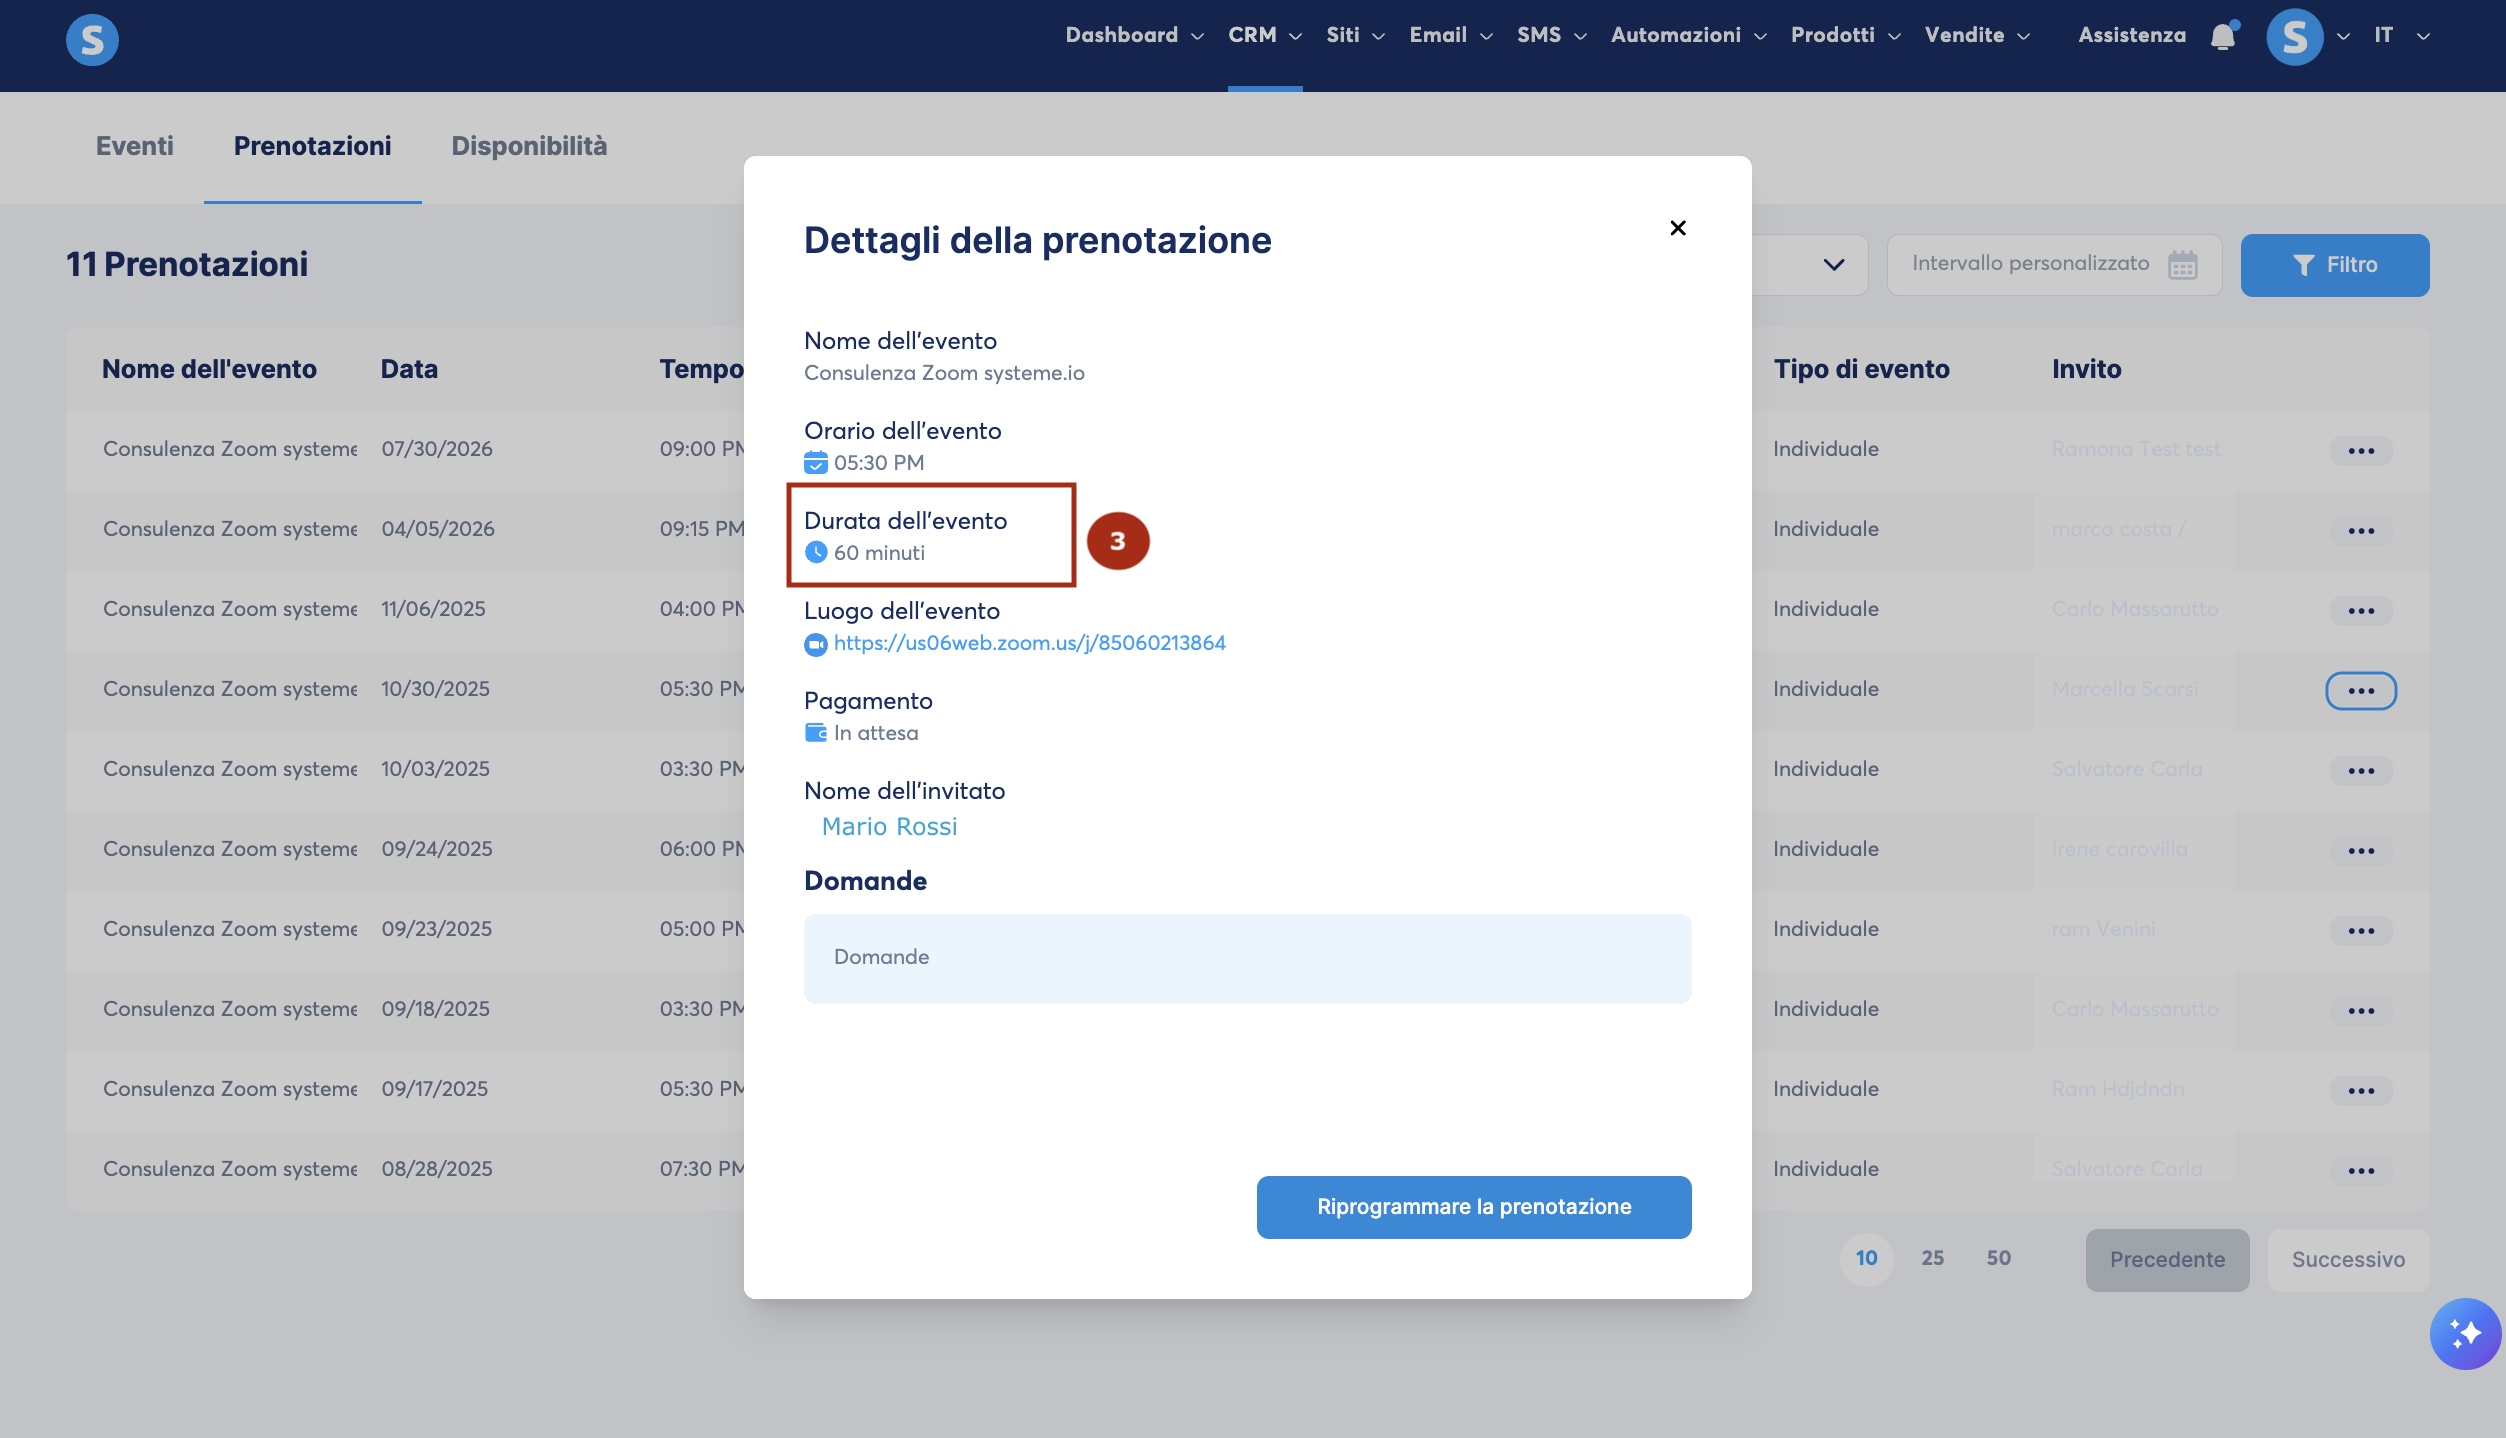Open actions menu for 09/17/2025 booking

coord(2361,1091)
